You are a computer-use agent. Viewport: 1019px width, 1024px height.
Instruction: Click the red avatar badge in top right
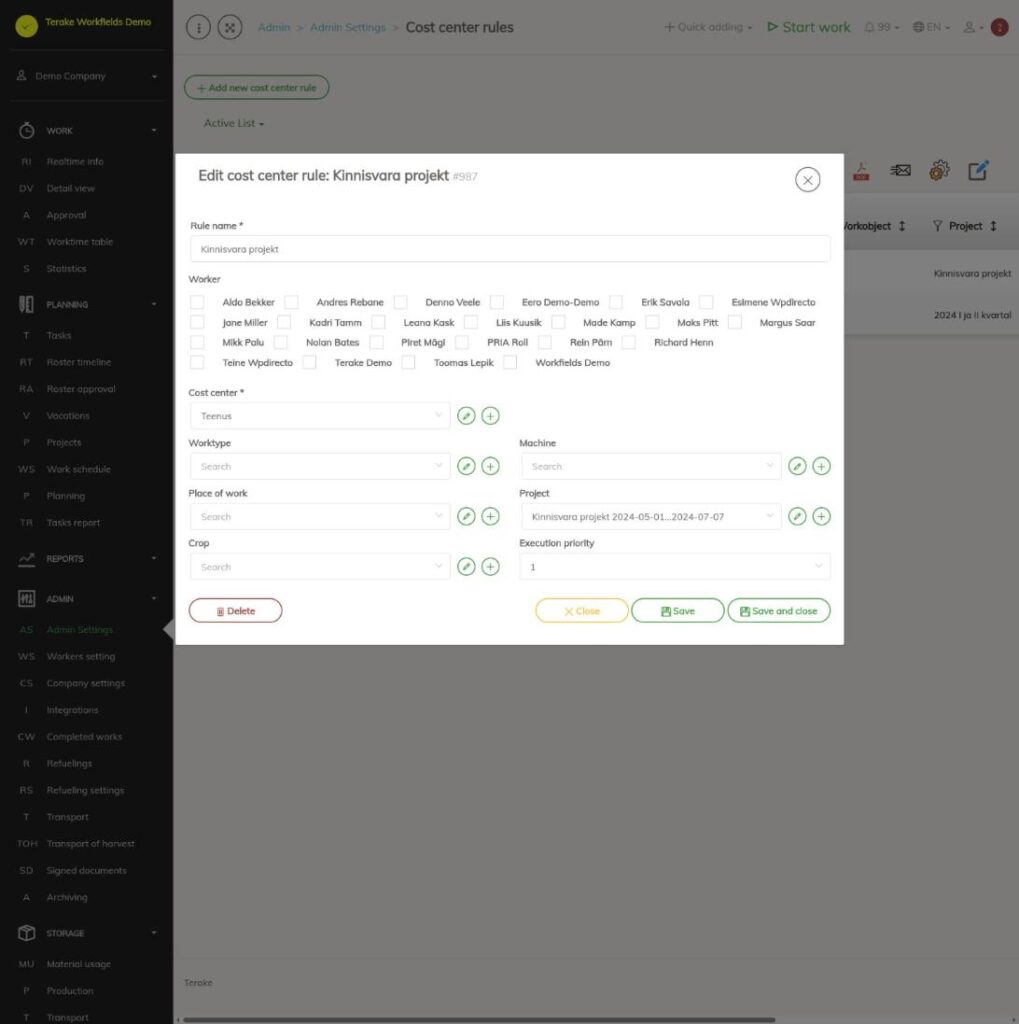(999, 27)
